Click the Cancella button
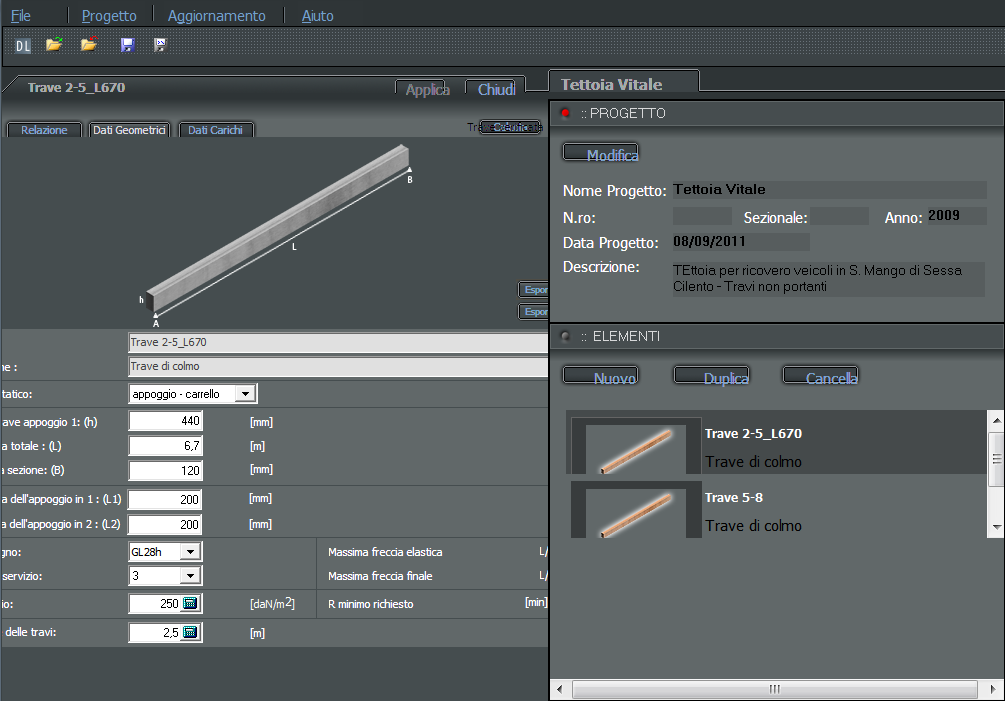This screenshot has height=701, width=1005. (820, 377)
